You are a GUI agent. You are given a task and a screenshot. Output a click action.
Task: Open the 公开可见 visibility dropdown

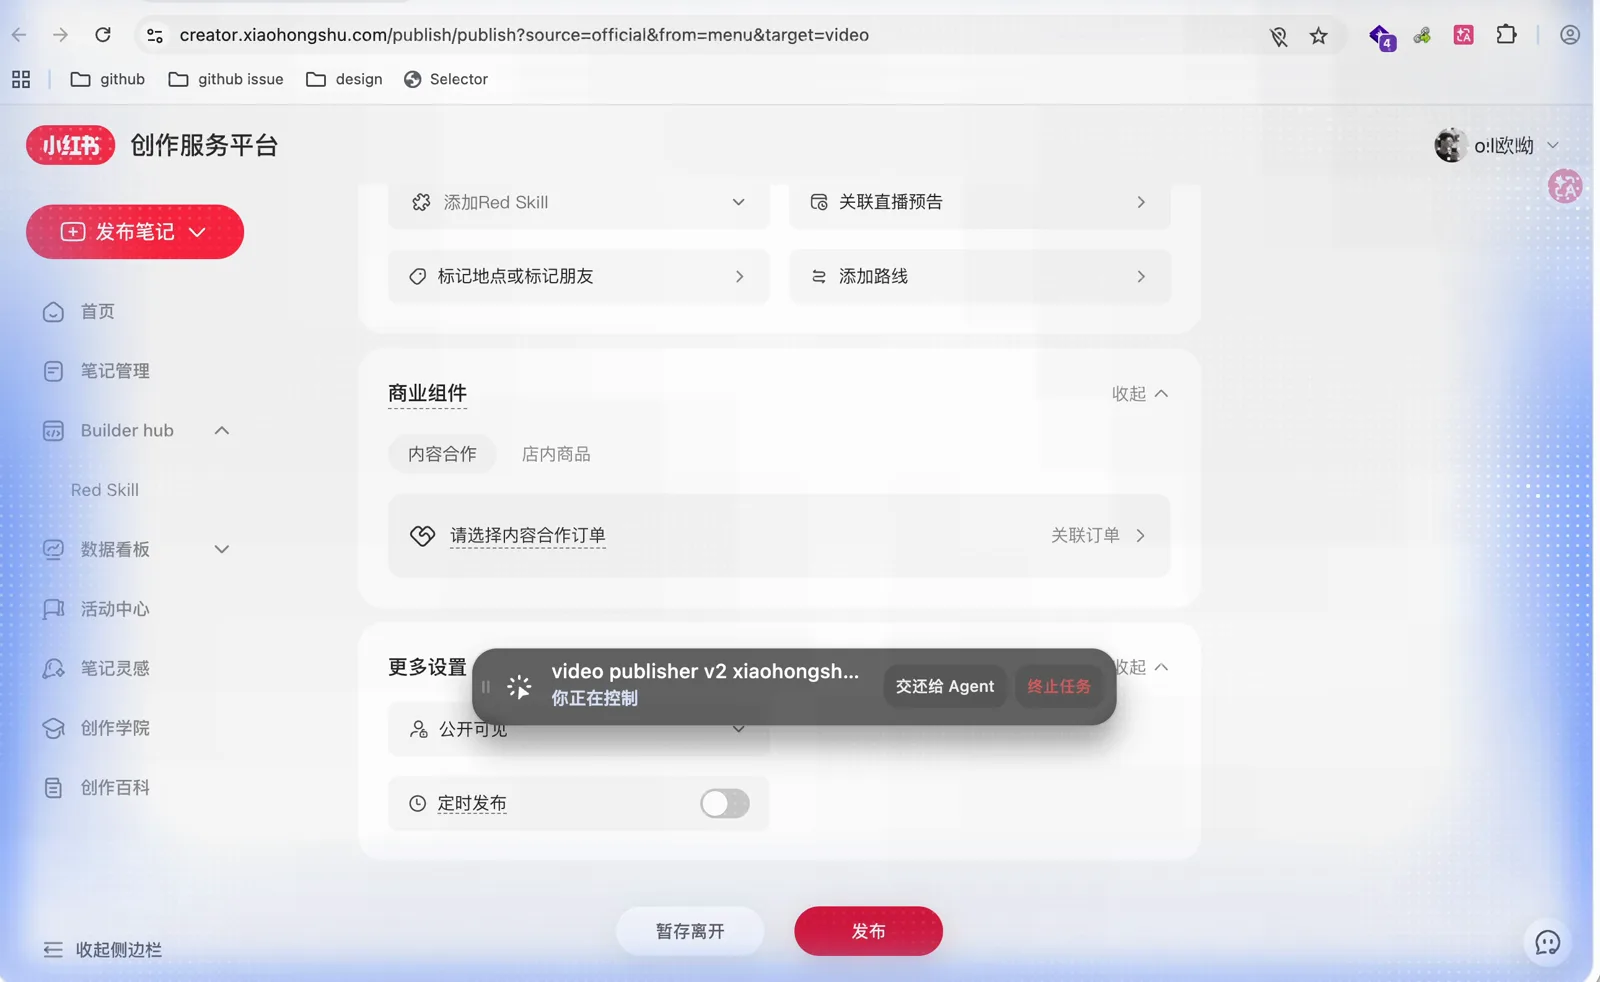[579, 729]
